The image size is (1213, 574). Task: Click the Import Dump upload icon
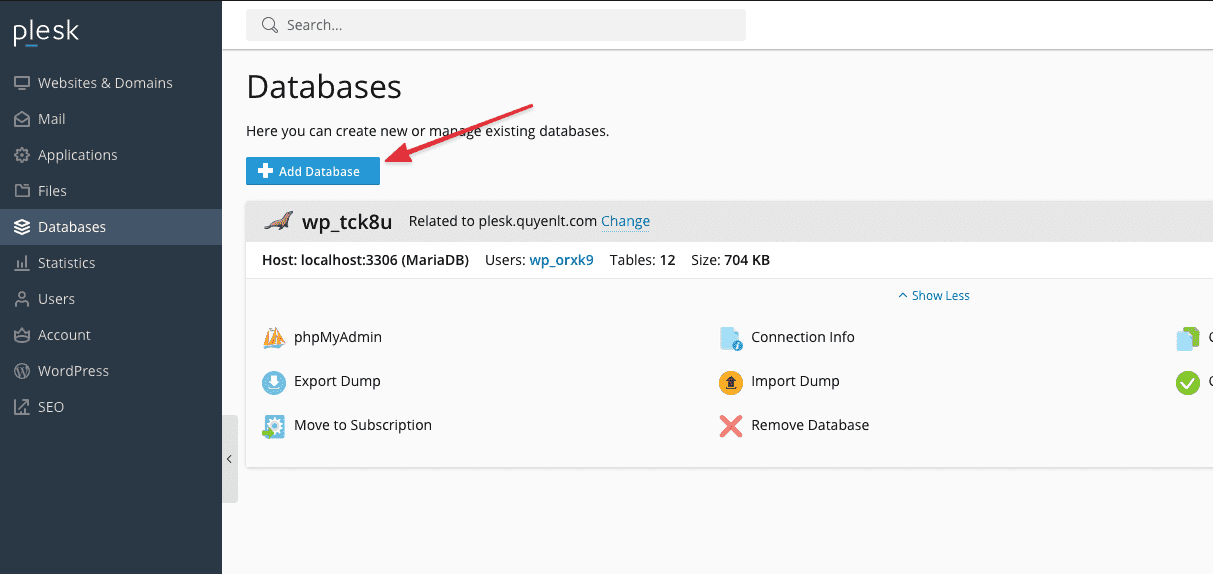[731, 382]
